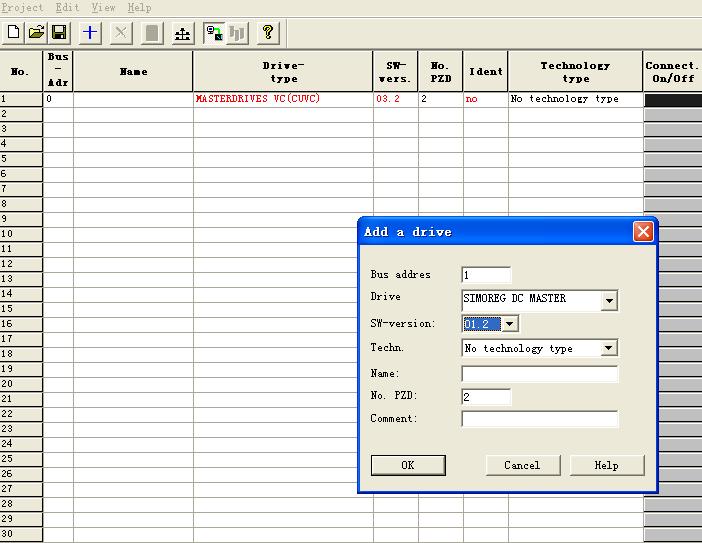Toggle Connect On/Off cell for row 5
Viewport: 702px width, 543px height.
[x=673, y=159]
